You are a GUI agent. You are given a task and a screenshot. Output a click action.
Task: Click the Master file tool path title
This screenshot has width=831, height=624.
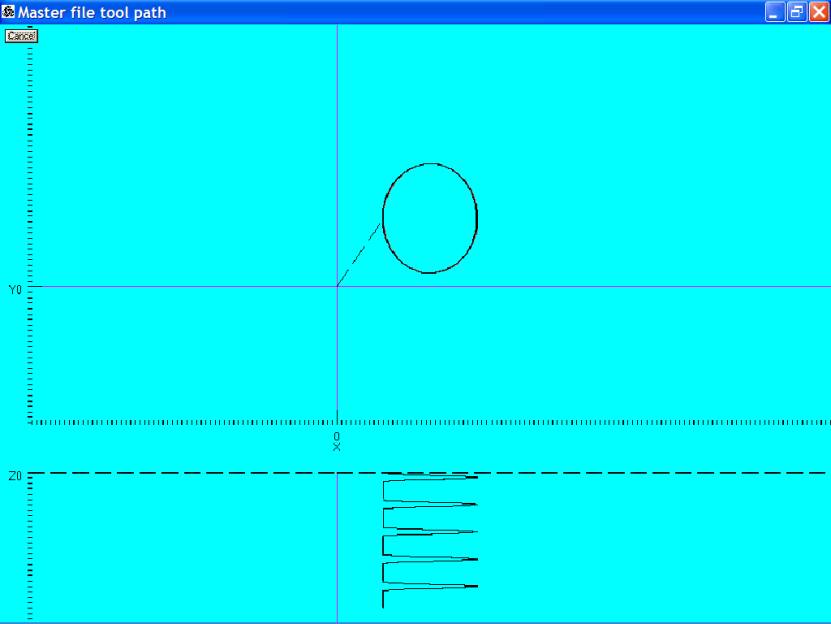coord(92,12)
